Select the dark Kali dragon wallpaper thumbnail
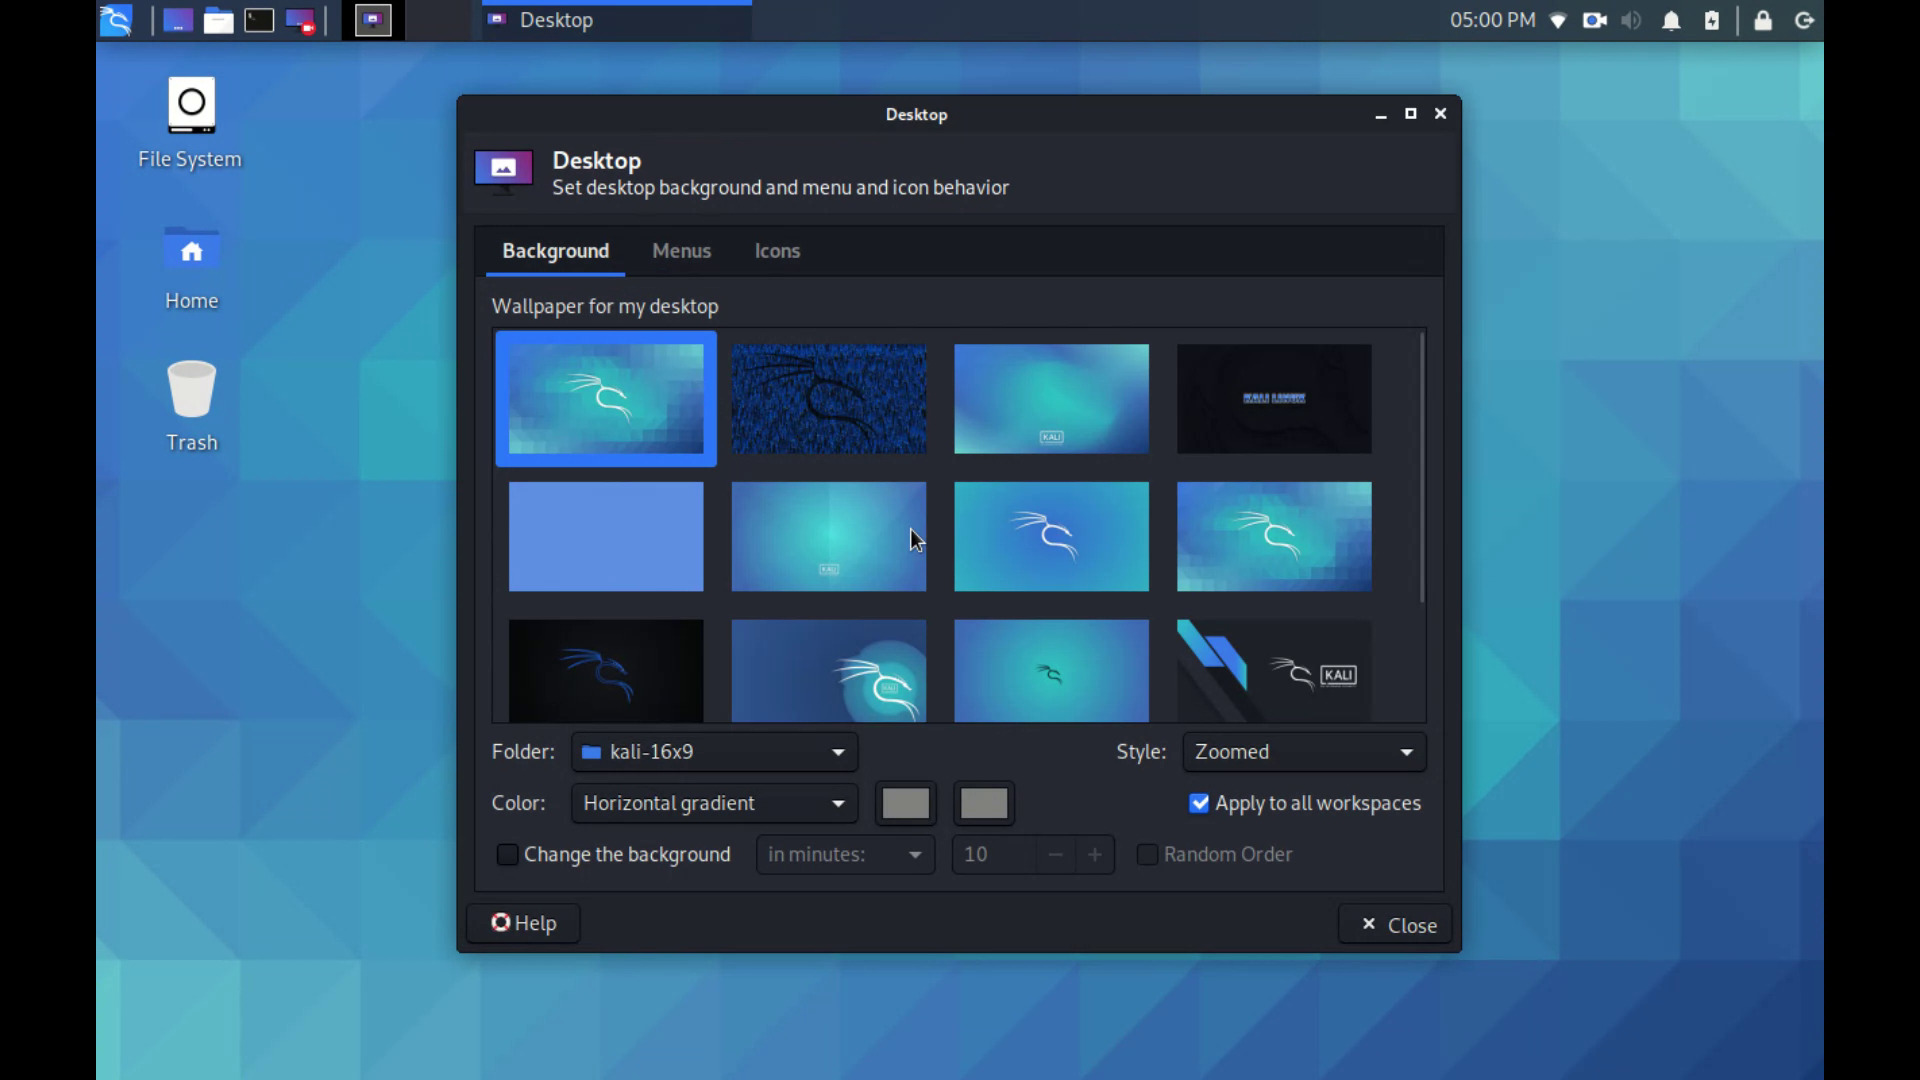This screenshot has height=1080, width=1920. pos(605,670)
